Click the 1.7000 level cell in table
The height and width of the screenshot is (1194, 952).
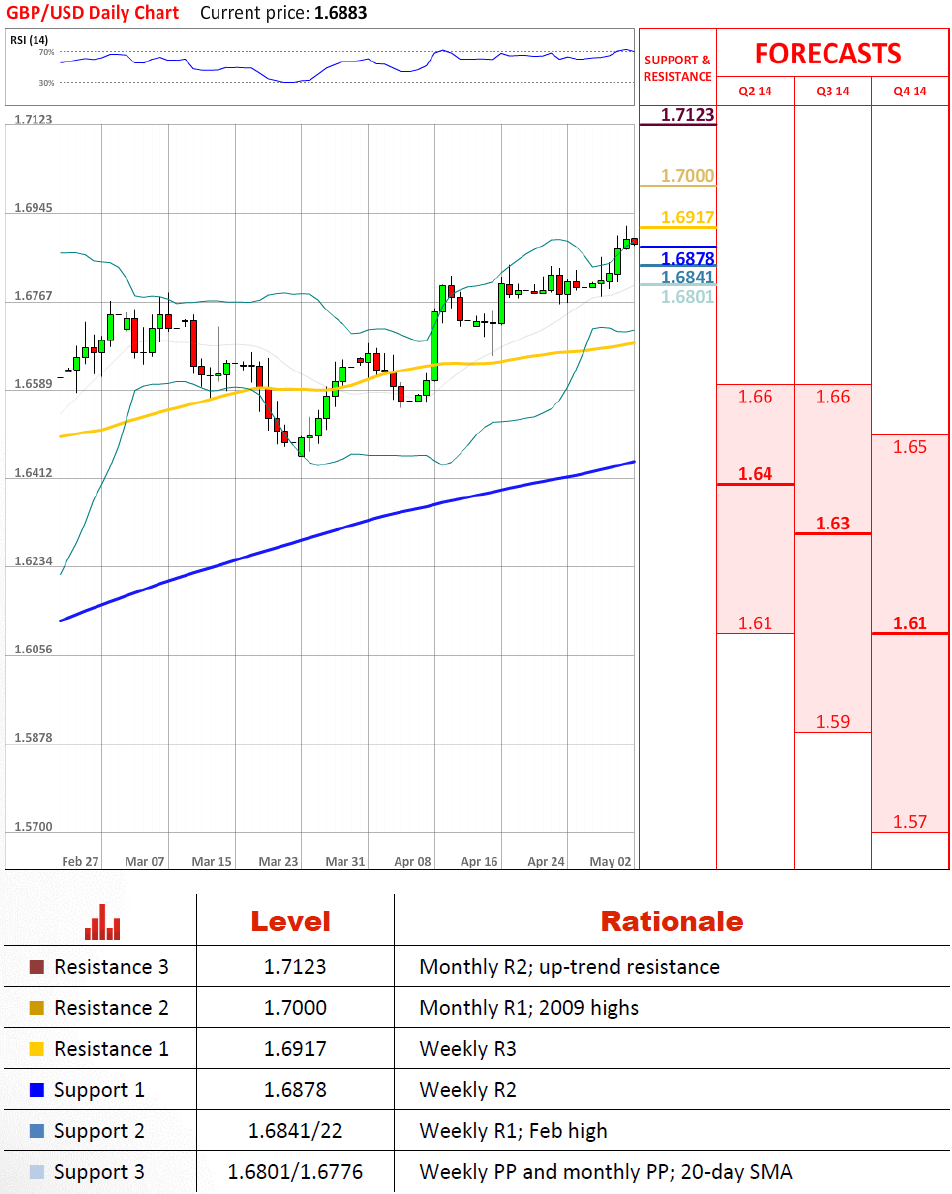pyautogui.click(x=295, y=1008)
